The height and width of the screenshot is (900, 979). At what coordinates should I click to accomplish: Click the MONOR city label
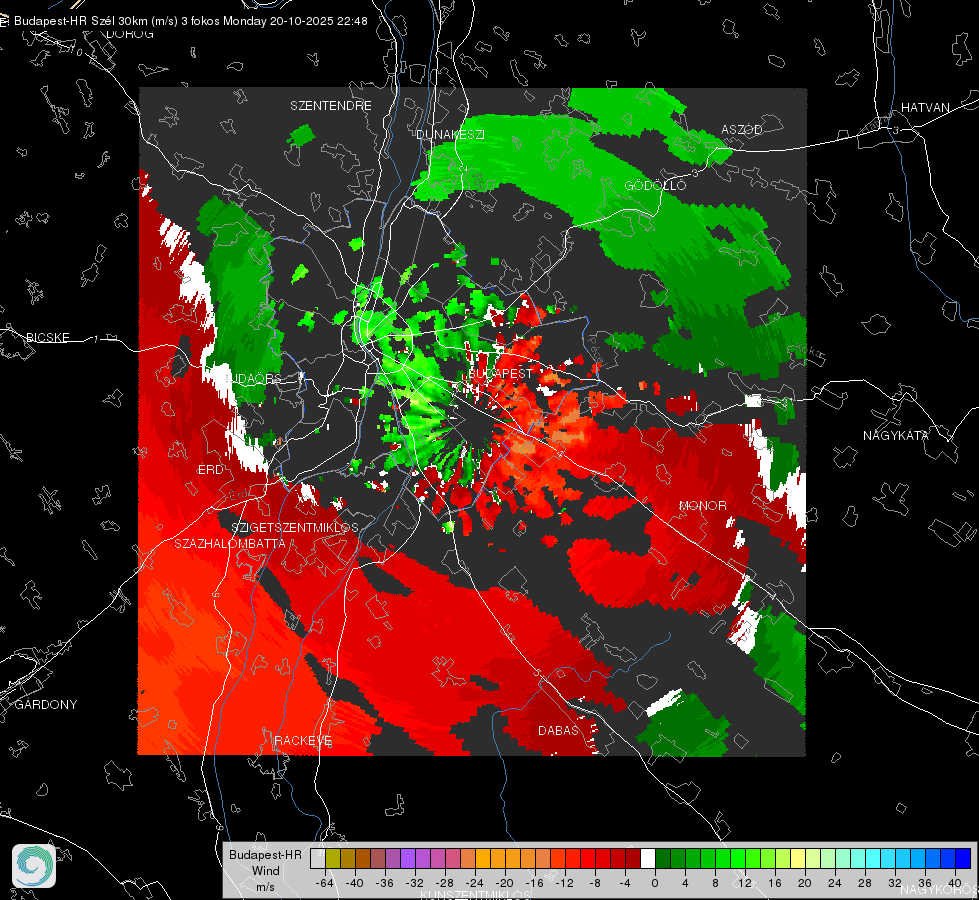point(702,505)
